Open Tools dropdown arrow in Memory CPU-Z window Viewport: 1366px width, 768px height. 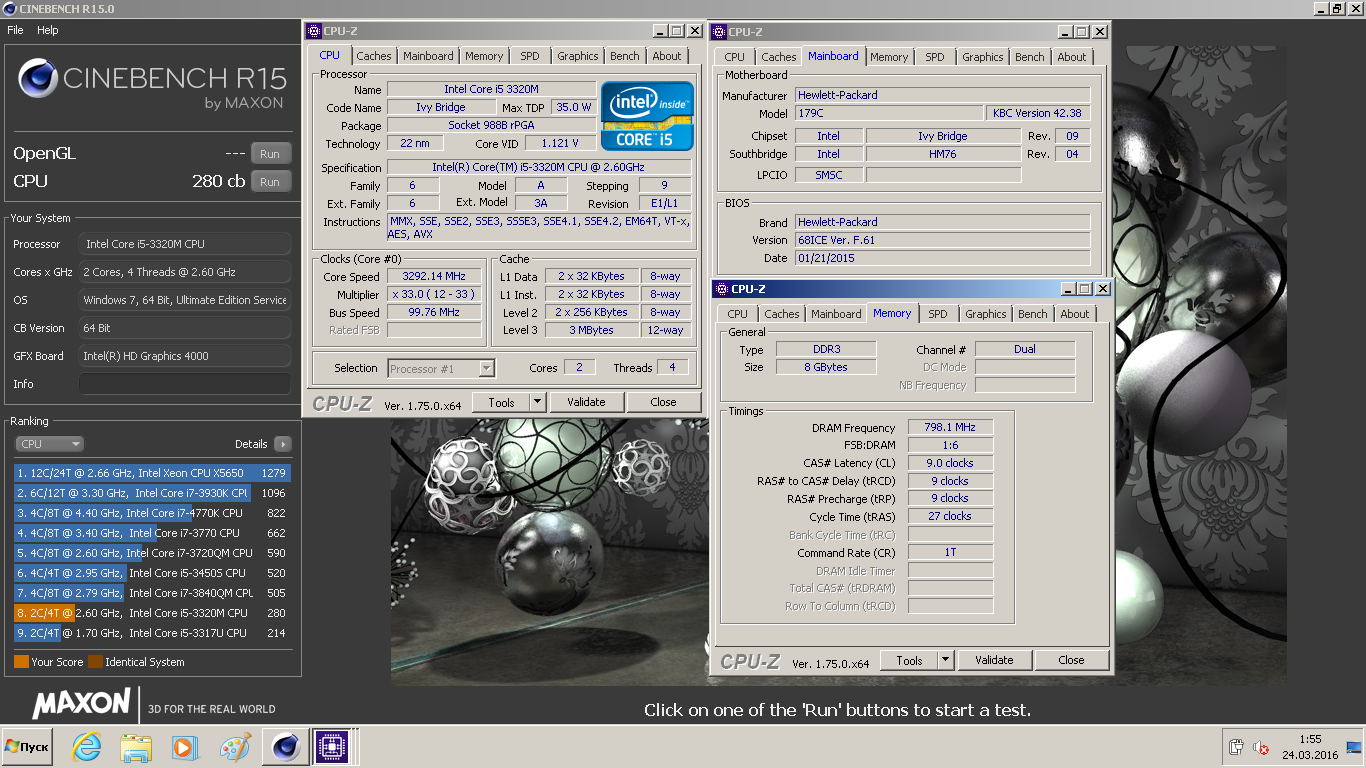point(945,660)
